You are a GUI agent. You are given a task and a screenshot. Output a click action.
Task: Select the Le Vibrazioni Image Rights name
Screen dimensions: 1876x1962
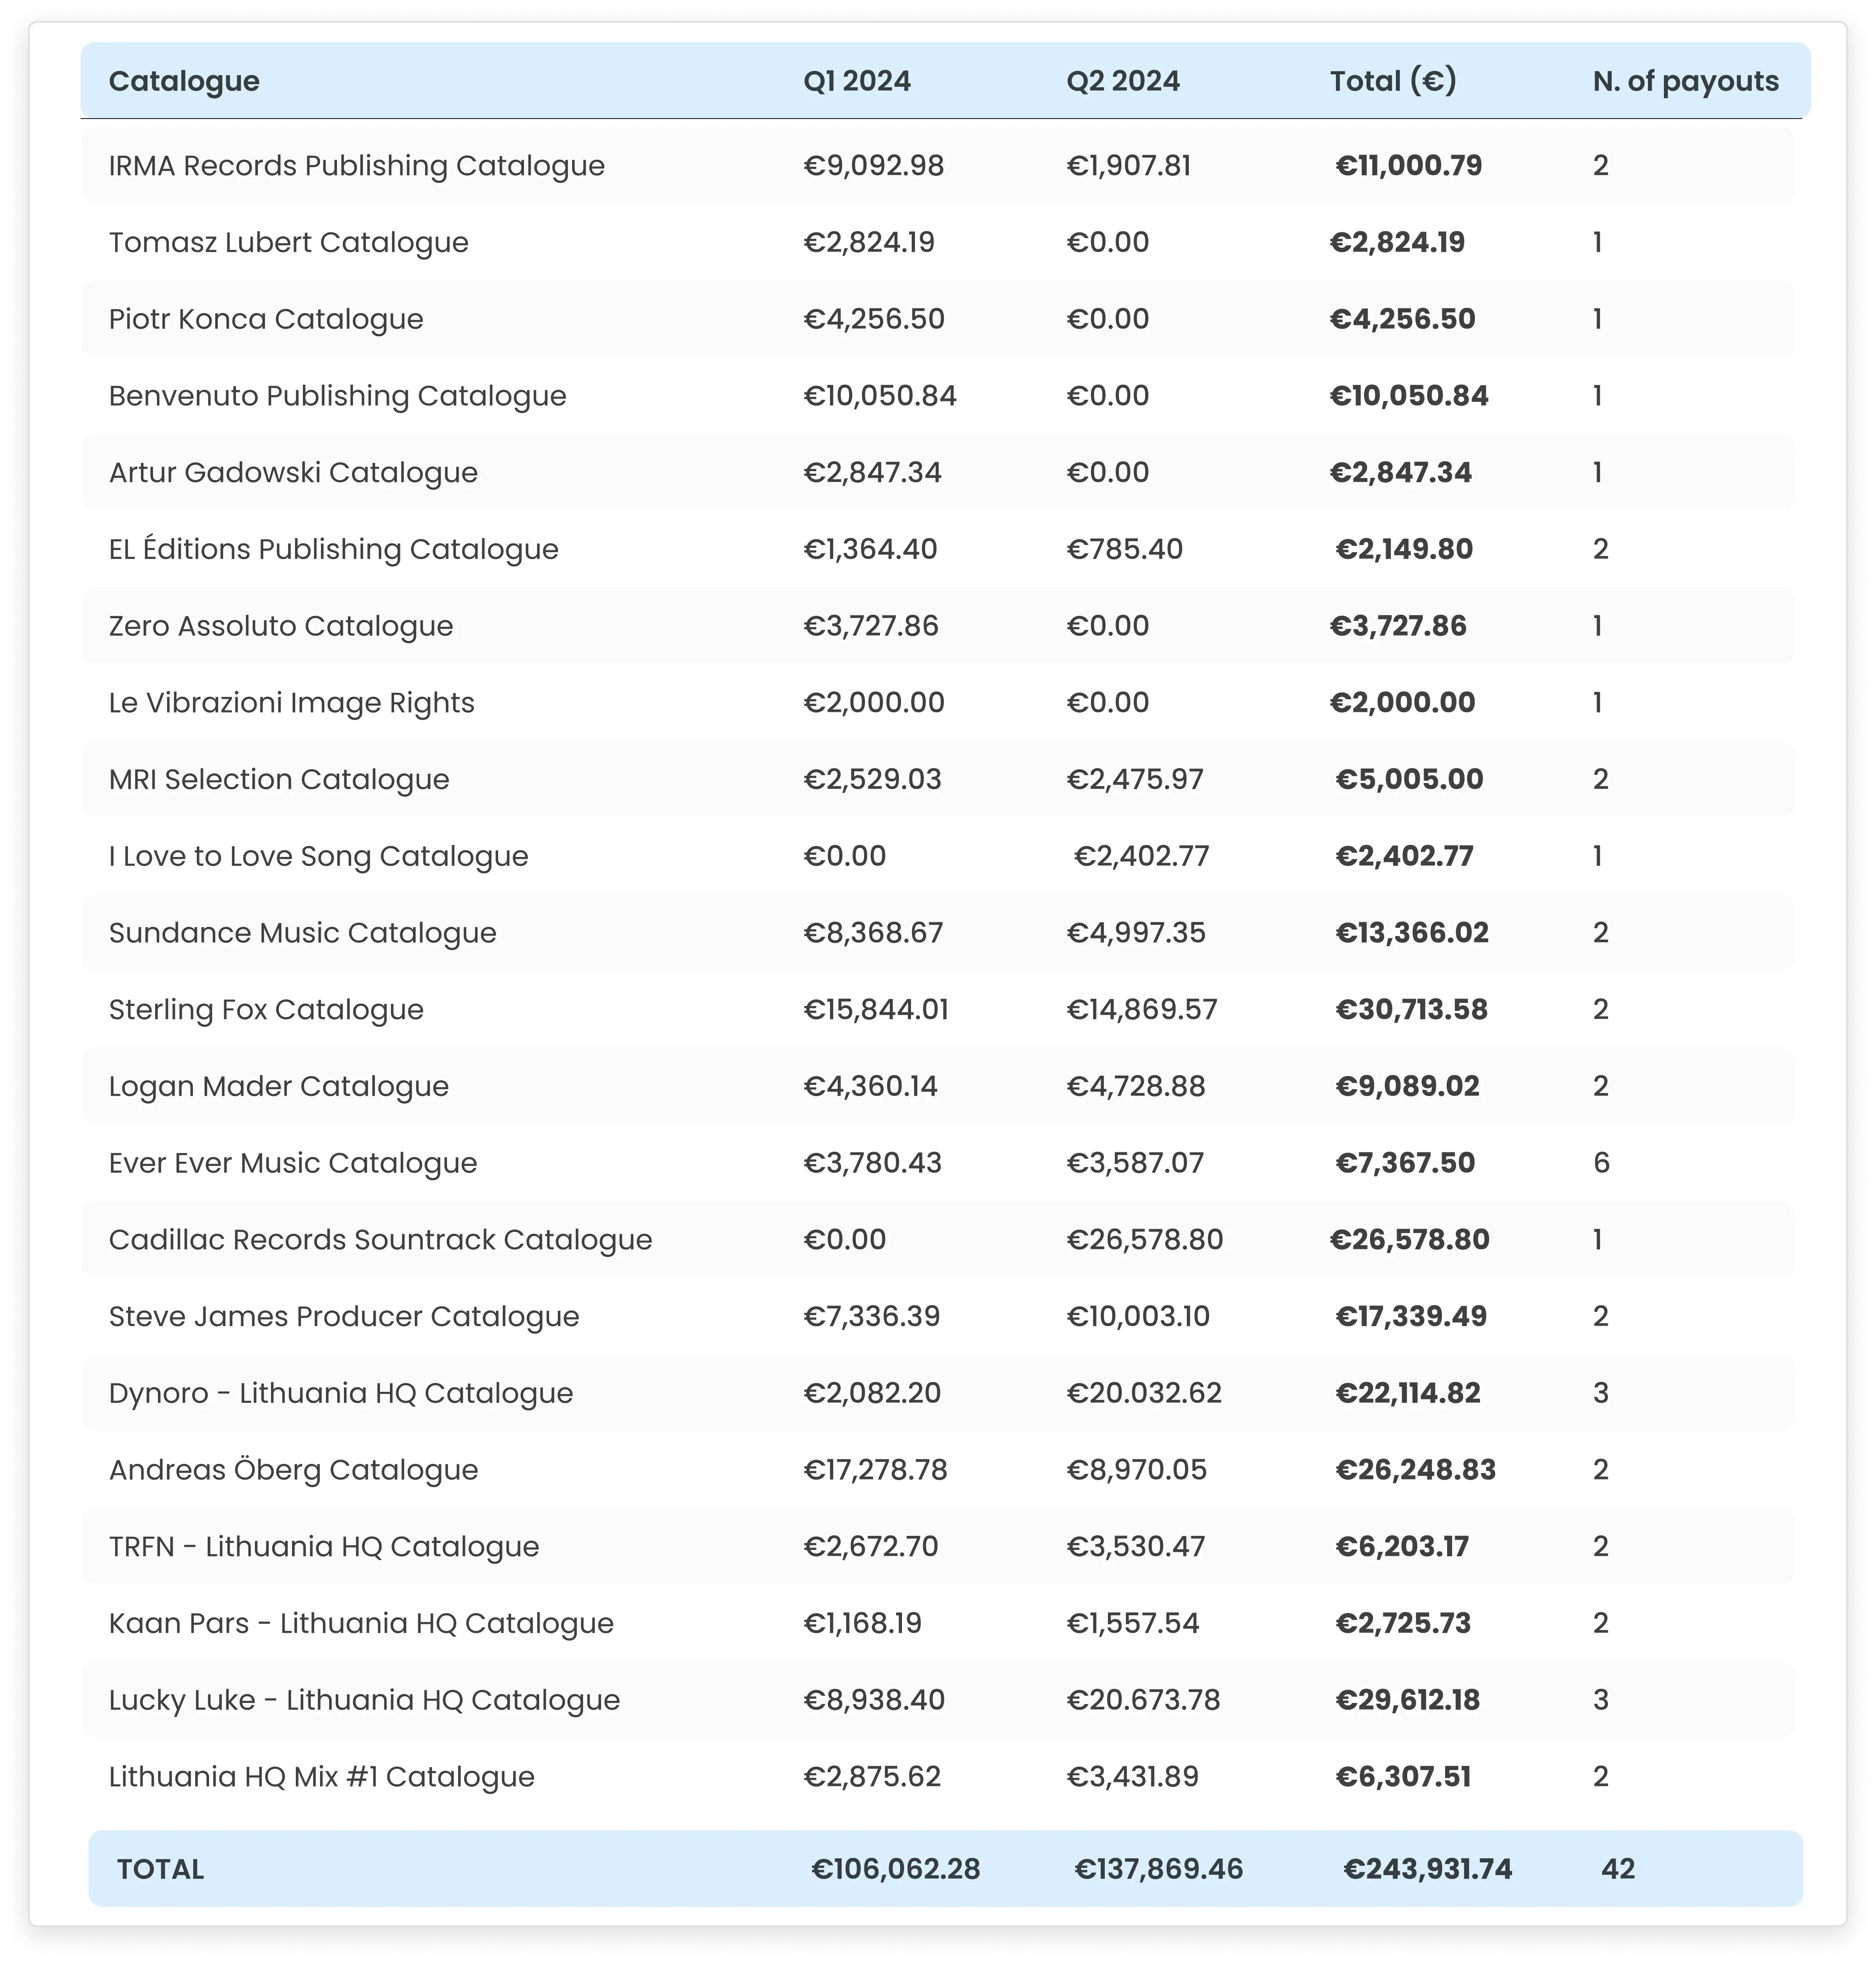pyautogui.click(x=292, y=703)
